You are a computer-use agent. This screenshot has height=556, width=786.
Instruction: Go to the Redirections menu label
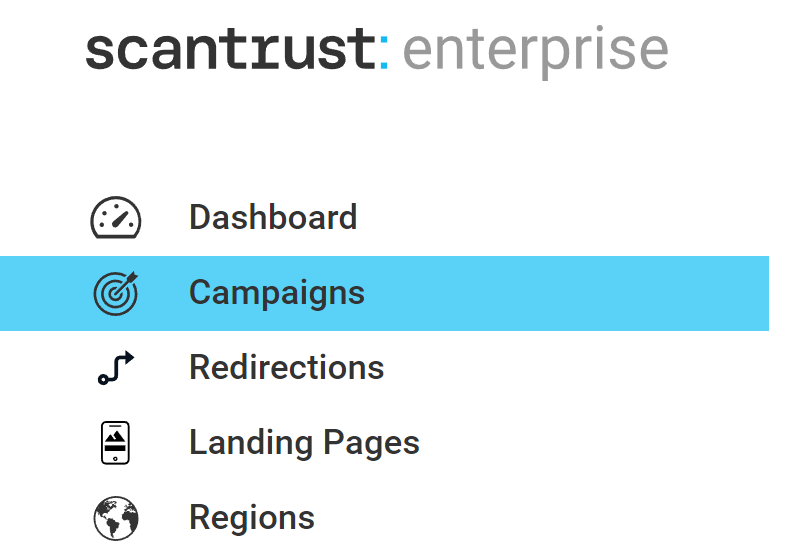coord(286,368)
